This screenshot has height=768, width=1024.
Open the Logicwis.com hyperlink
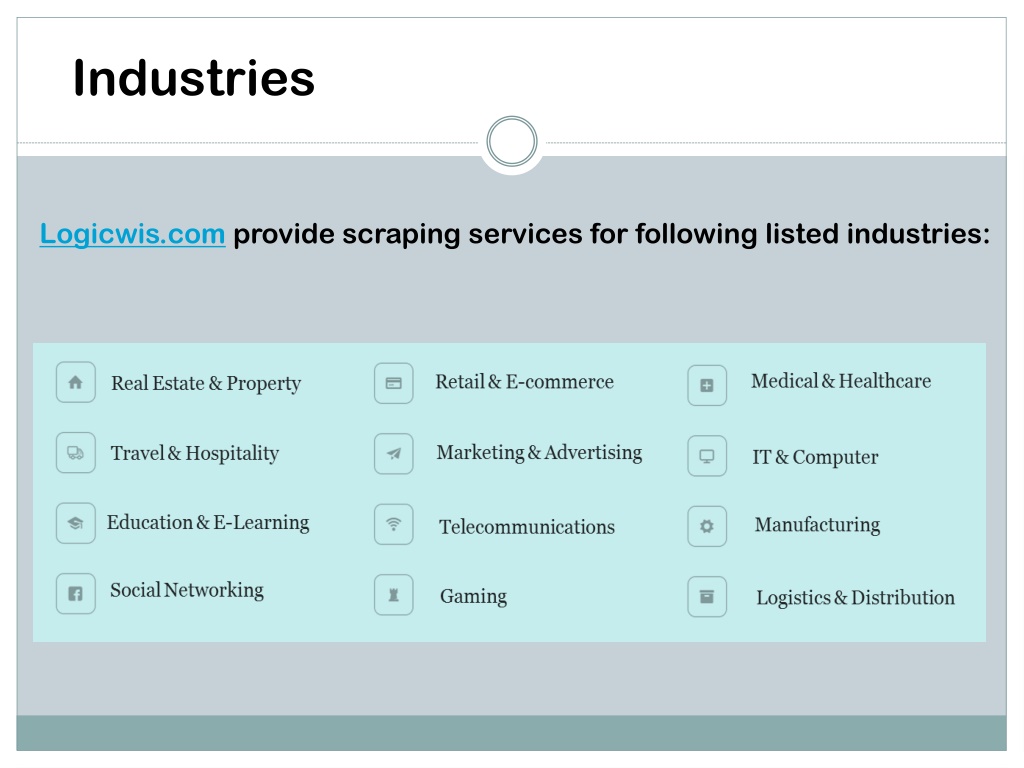(133, 234)
